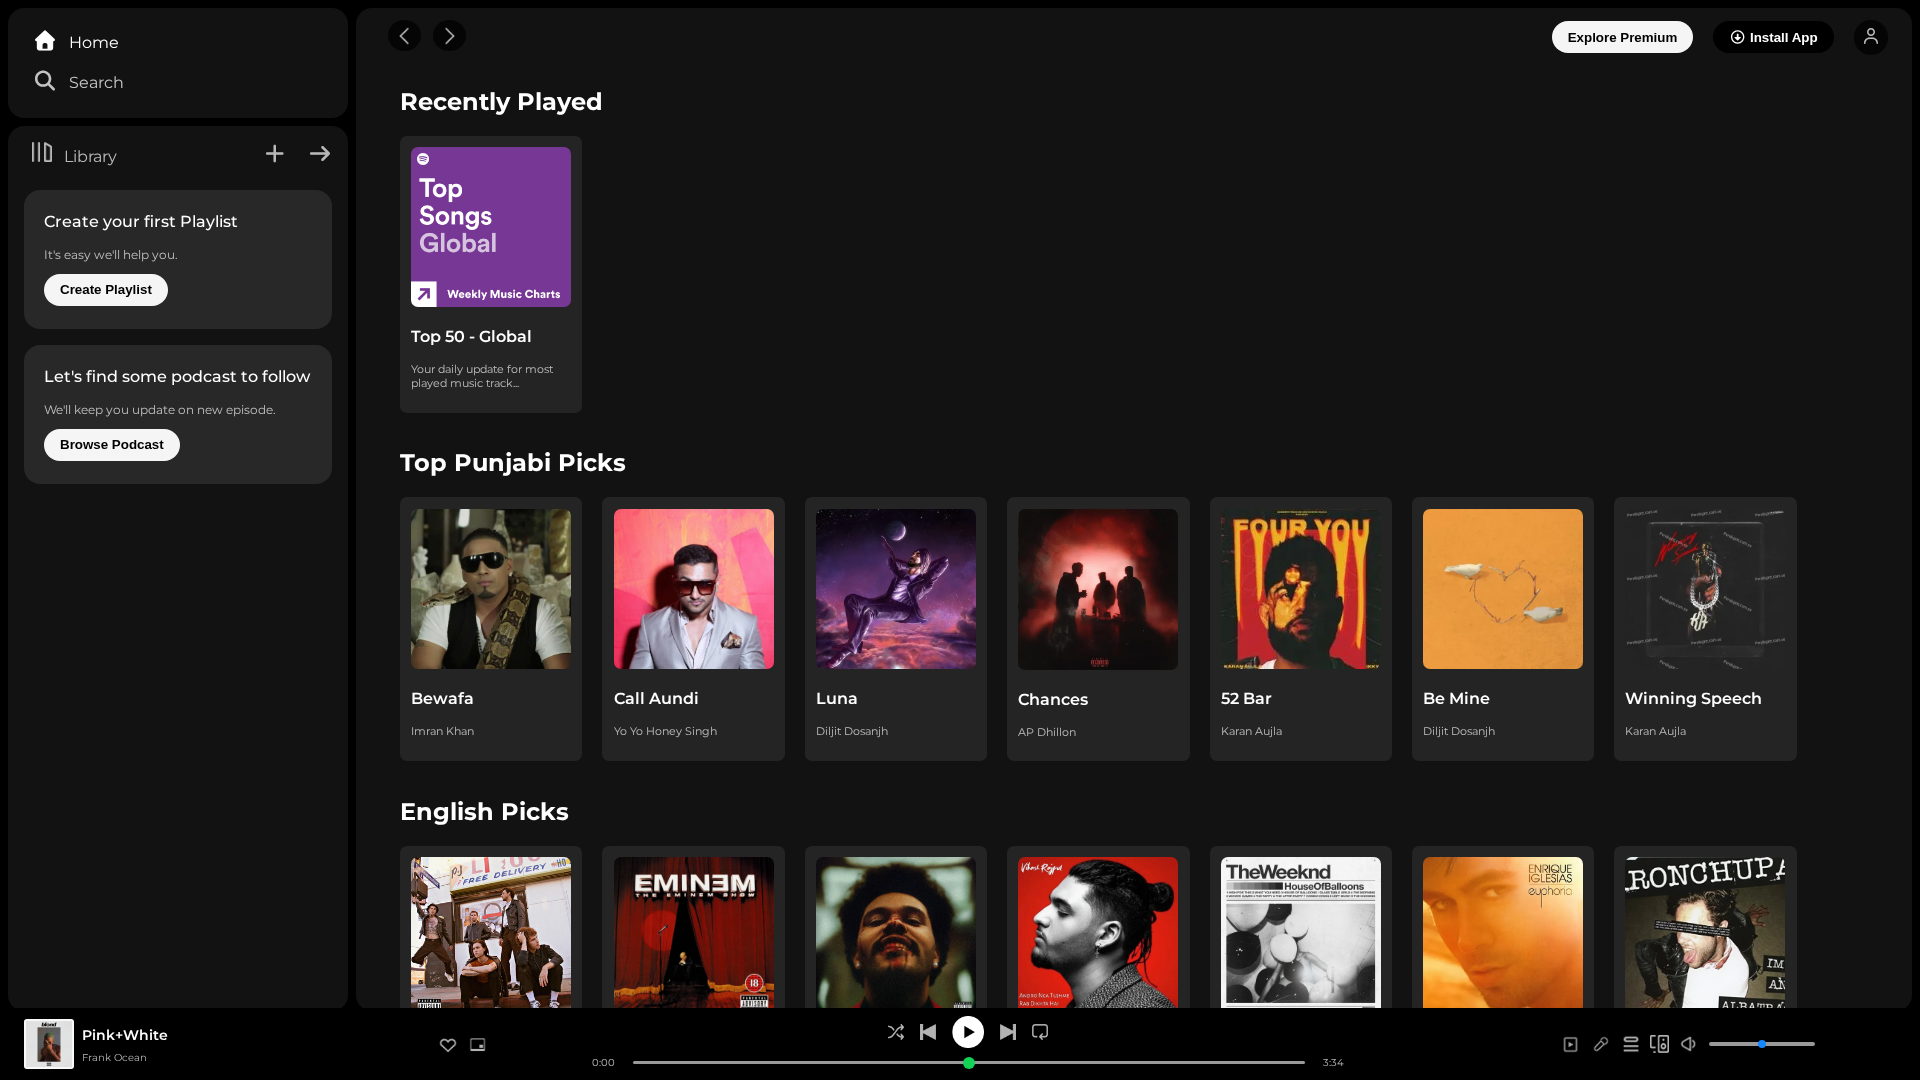Viewport: 1920px width, 1080px height.
Task: Select The Weeknd House Of Balloons cover
Action: (1301, 932)
